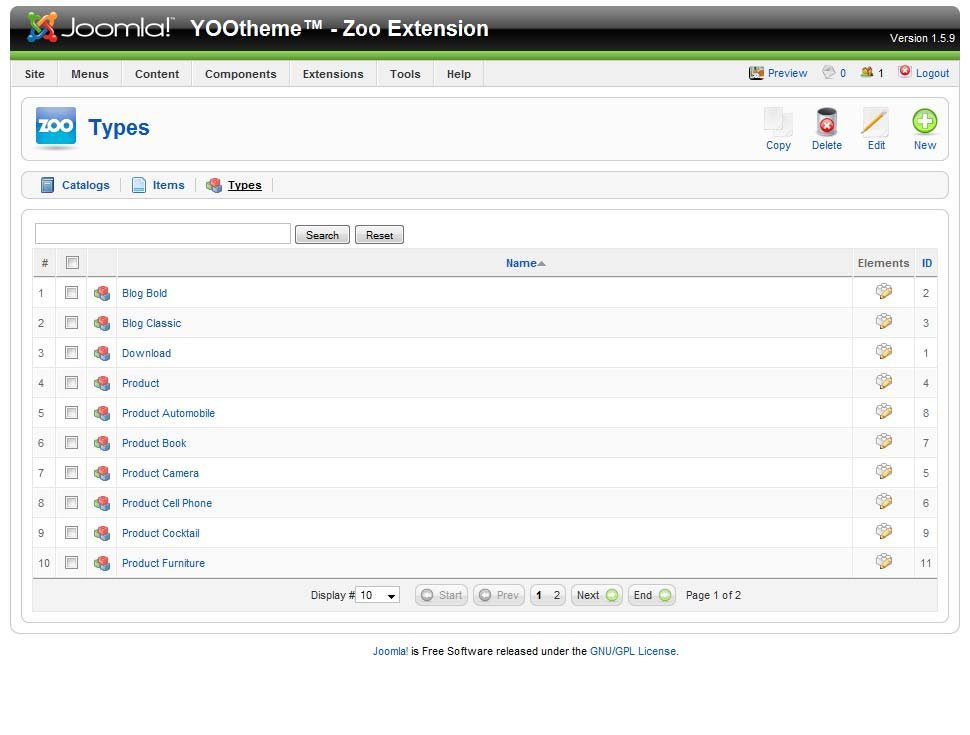Open the Tools menu
Screen dimensions: 970x735
405,74
